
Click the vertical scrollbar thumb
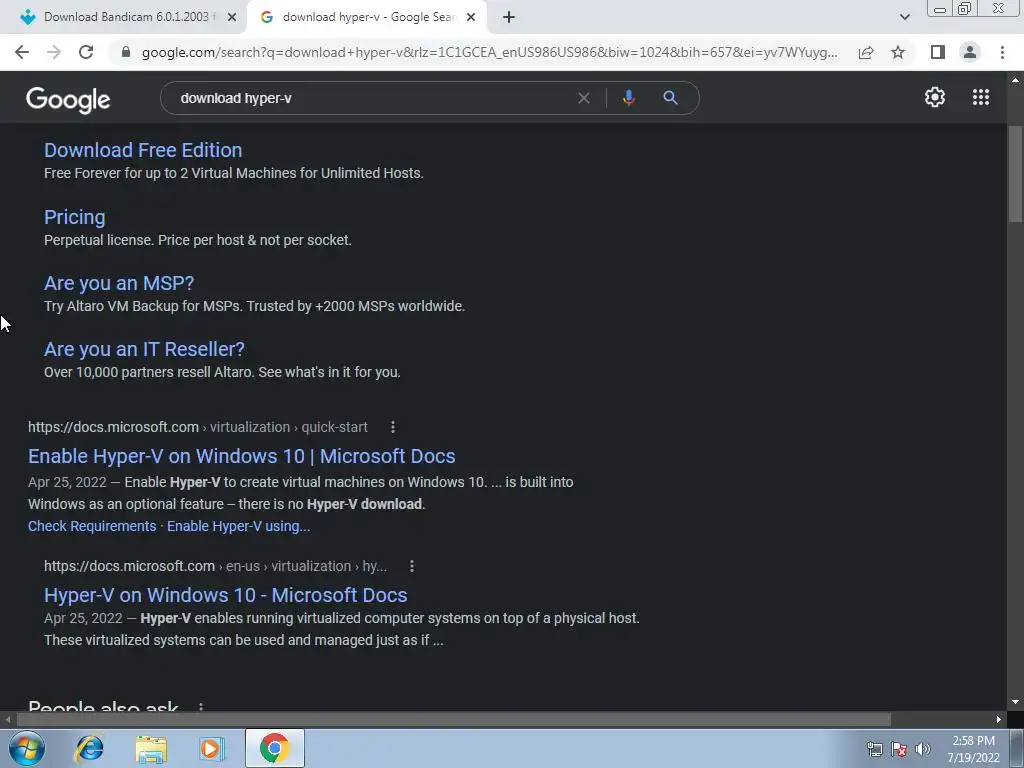[1015, 174]
